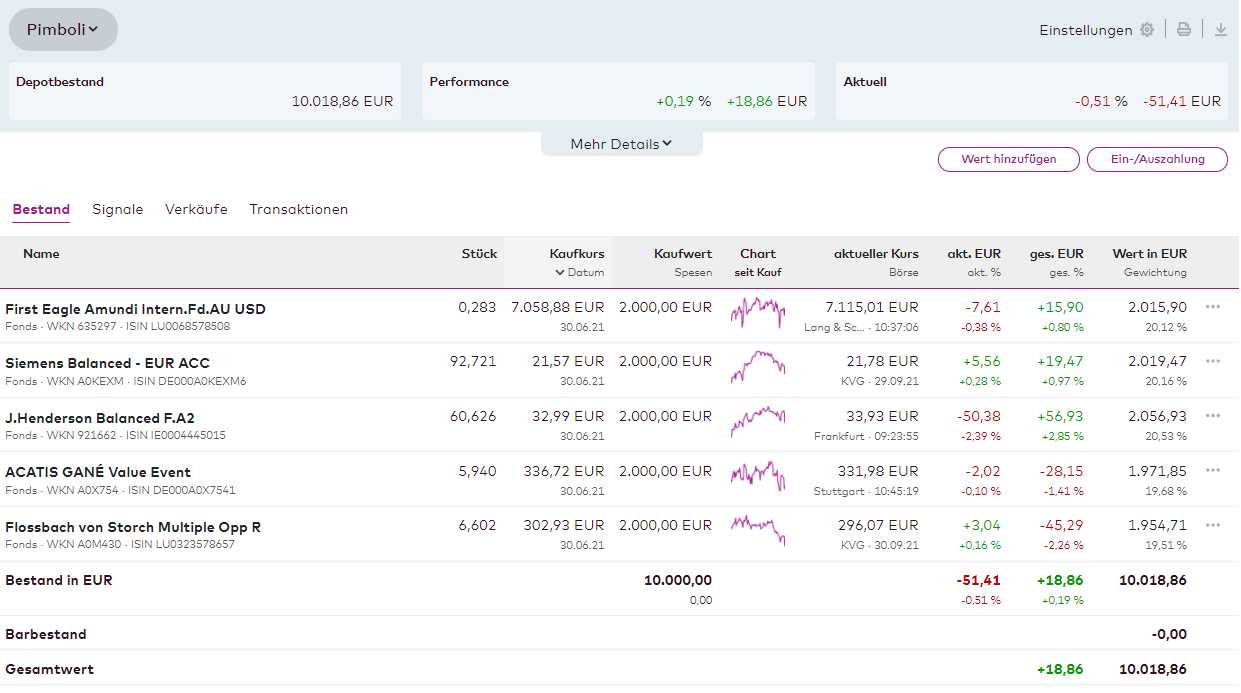This screenshot has height=693, width=1241.
Task: Click the print icon
Action: tap(1184, 30)
